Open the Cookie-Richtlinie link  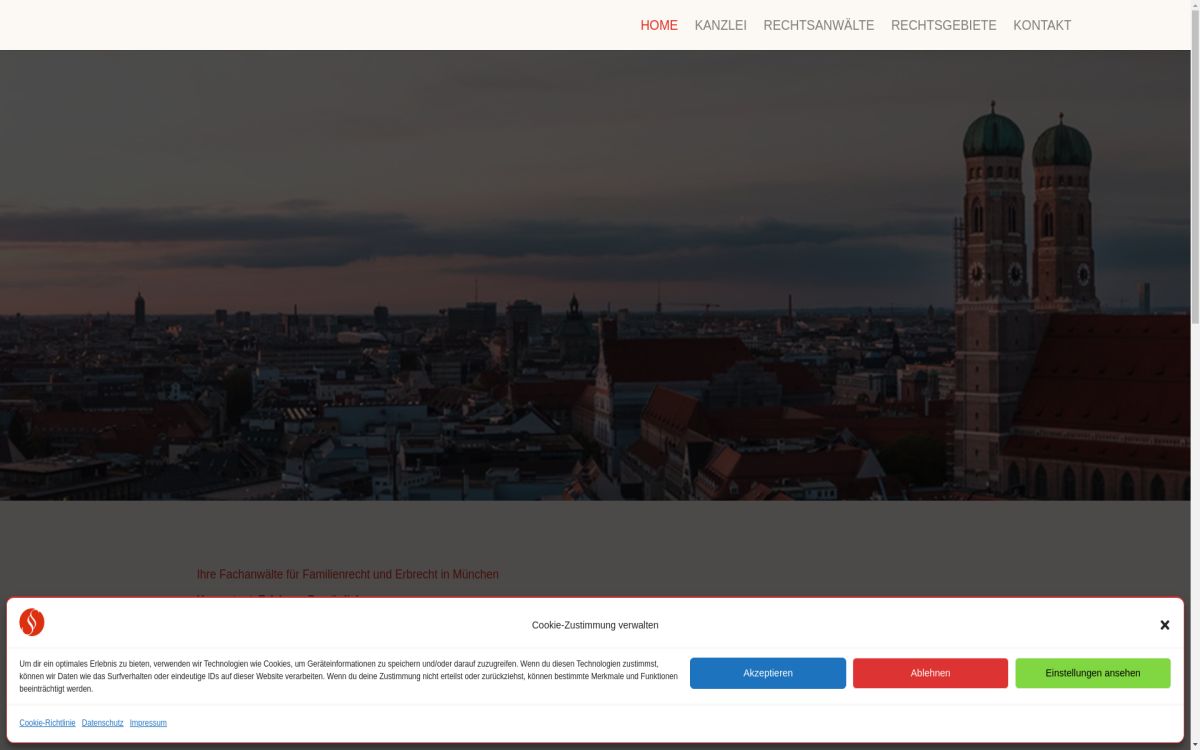click(x=47, y=722)
